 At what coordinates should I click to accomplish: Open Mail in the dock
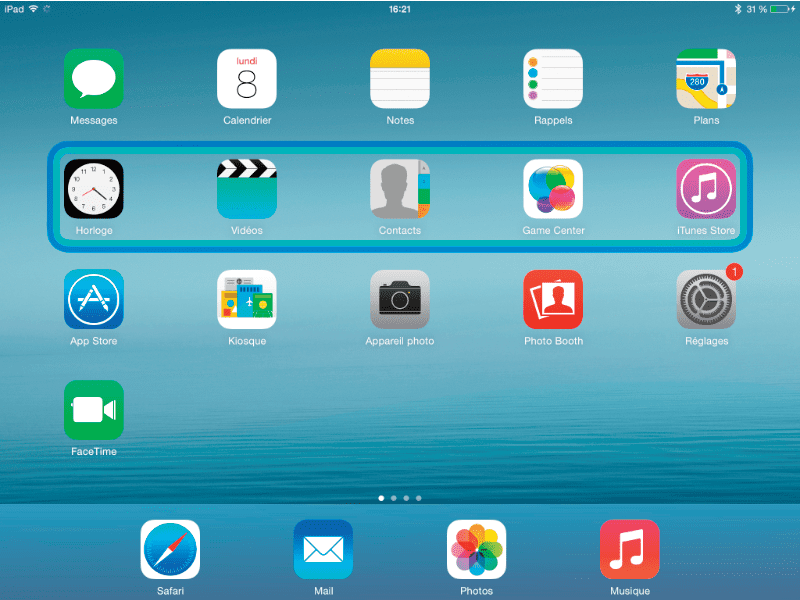point(323,550)
